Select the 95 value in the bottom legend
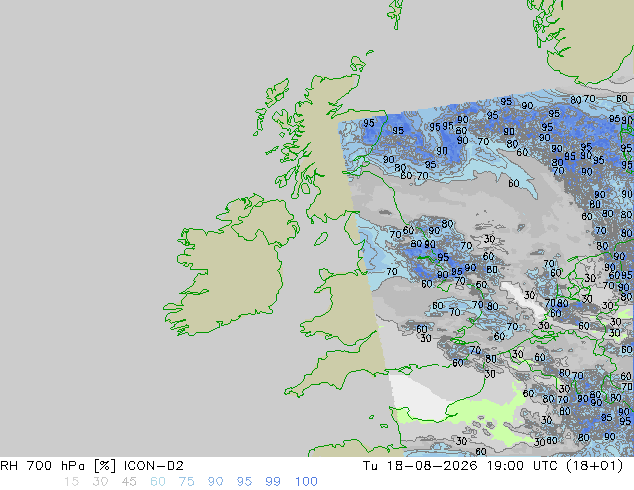 244,482
